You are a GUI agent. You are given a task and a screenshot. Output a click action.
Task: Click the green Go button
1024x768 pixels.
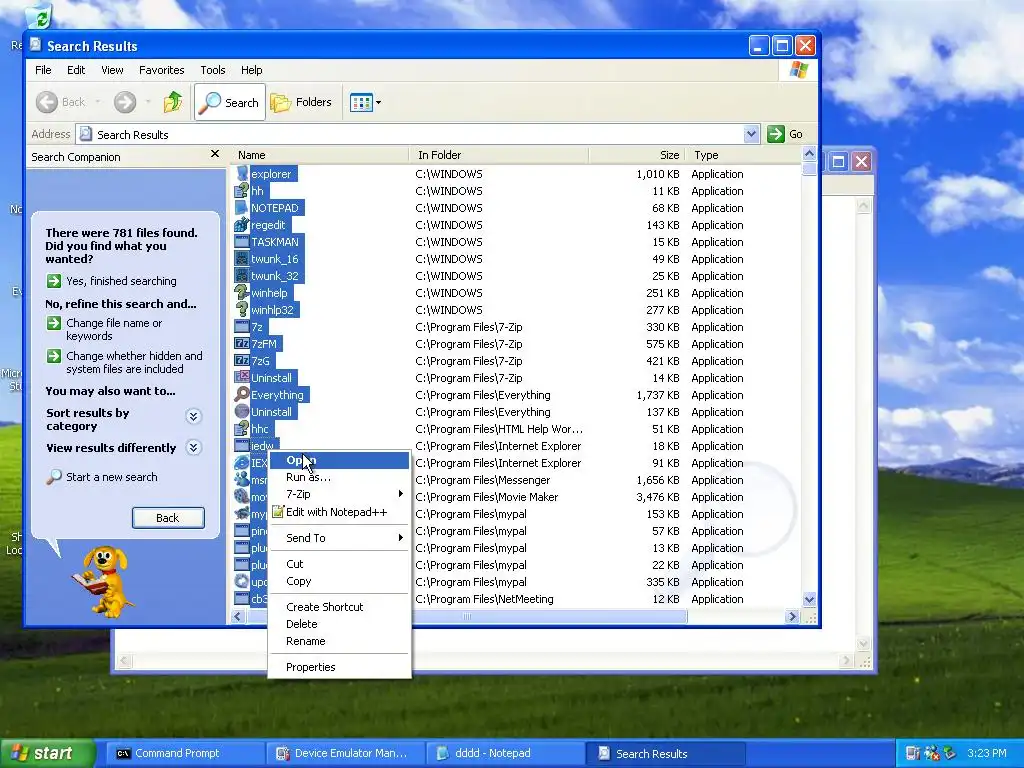pyautogui.click(x=786, y=134)
